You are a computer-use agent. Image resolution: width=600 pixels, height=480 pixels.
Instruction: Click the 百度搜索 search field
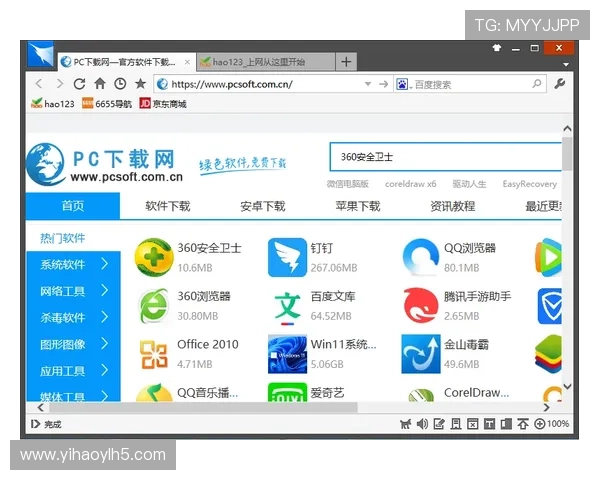click(471, 84)
